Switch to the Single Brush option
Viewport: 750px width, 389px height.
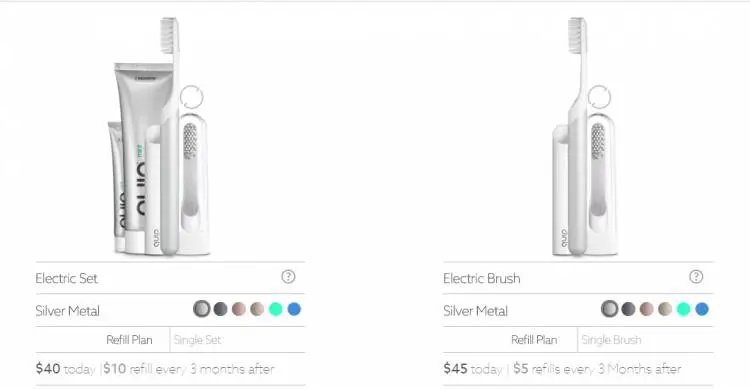(x=611, y=340)
